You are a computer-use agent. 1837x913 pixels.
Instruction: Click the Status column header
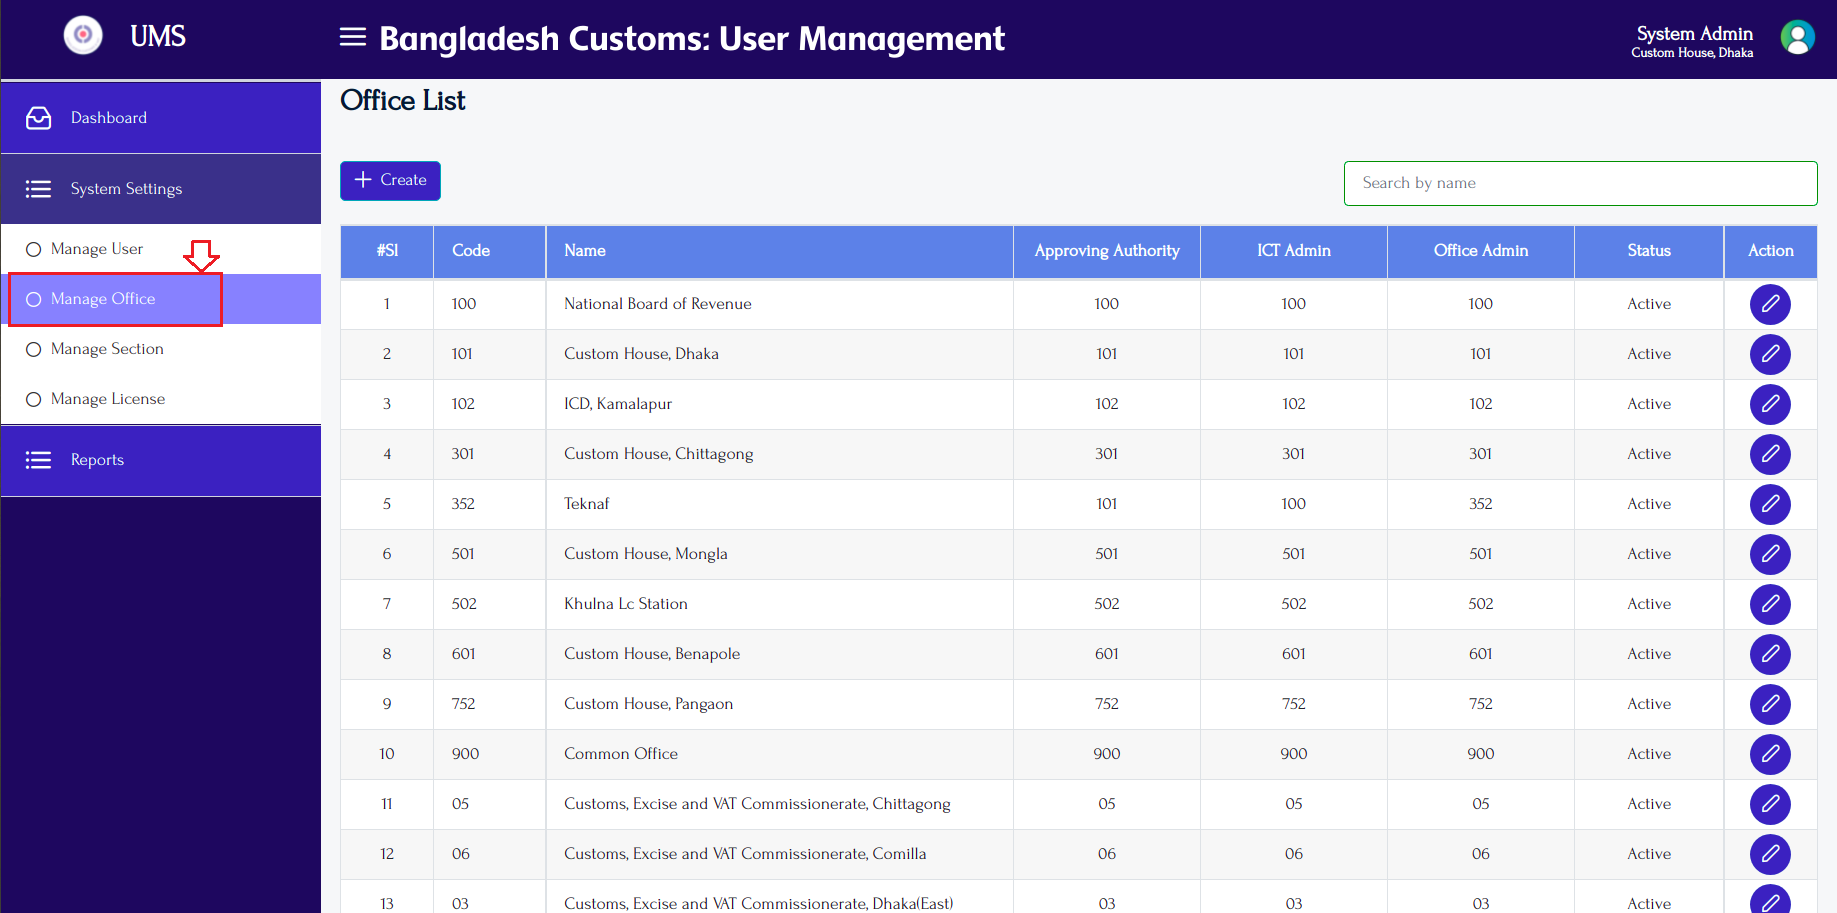[1649, 251]
